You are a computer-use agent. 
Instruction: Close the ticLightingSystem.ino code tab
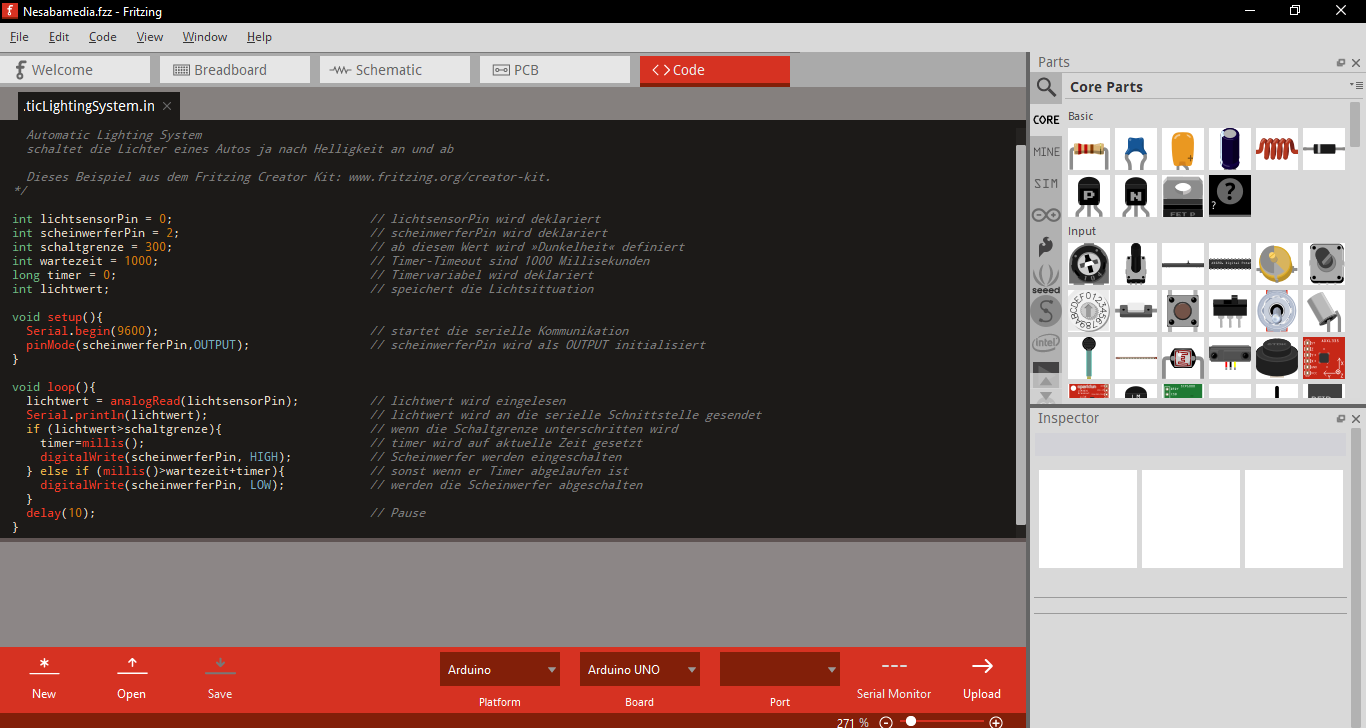click(x=167, y=106)
